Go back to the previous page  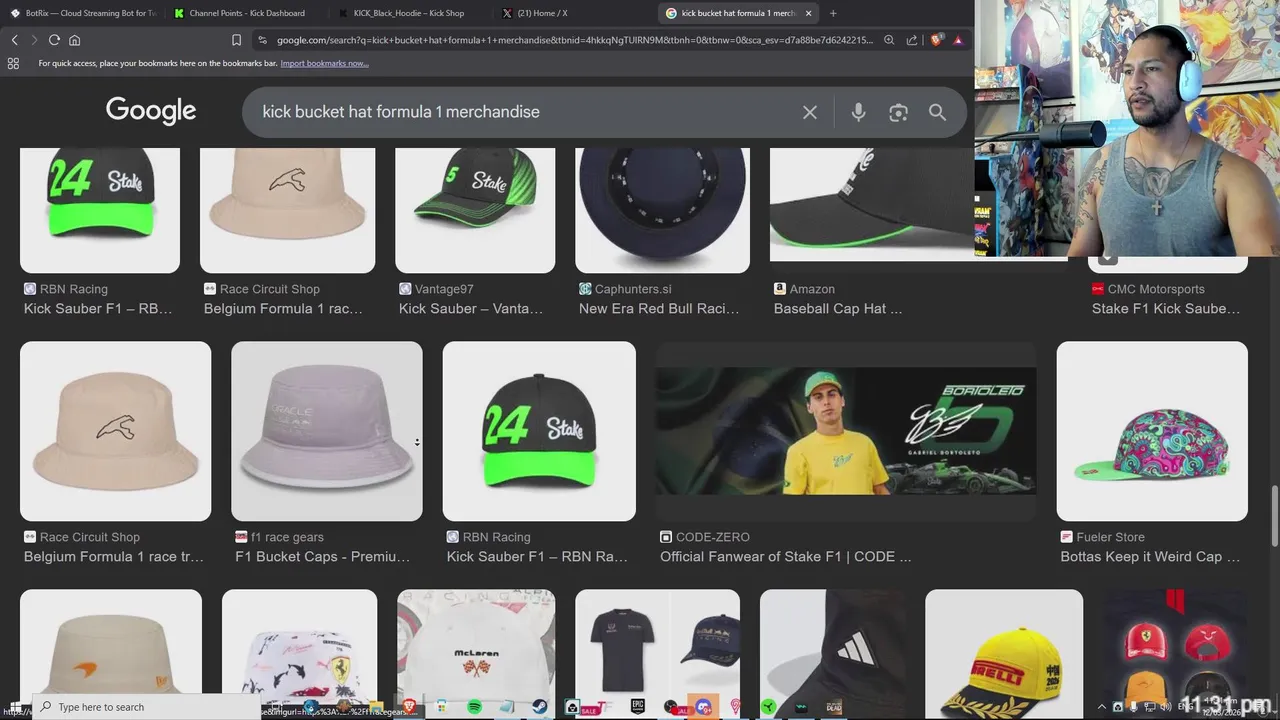tap(14, 40)
